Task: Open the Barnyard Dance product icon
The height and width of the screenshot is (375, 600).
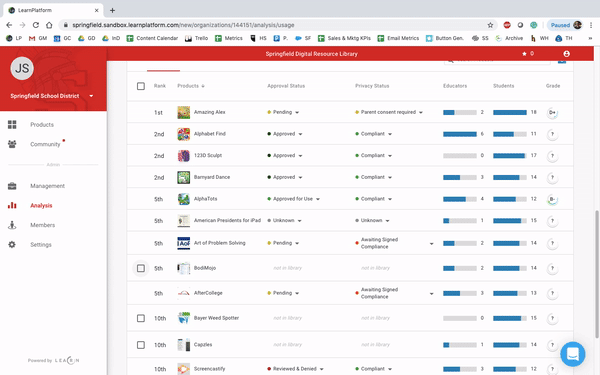Action: (184, 178)
